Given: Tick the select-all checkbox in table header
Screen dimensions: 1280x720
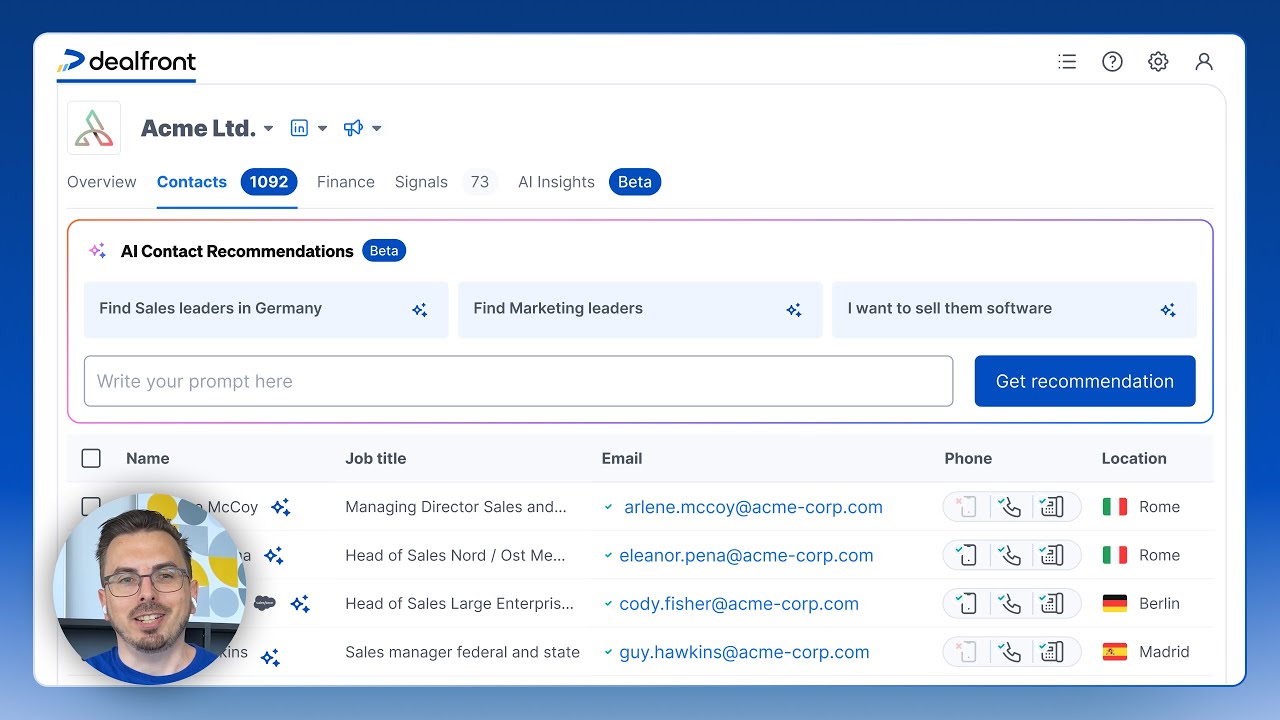Looking at the screenshot, I should 91,458.
